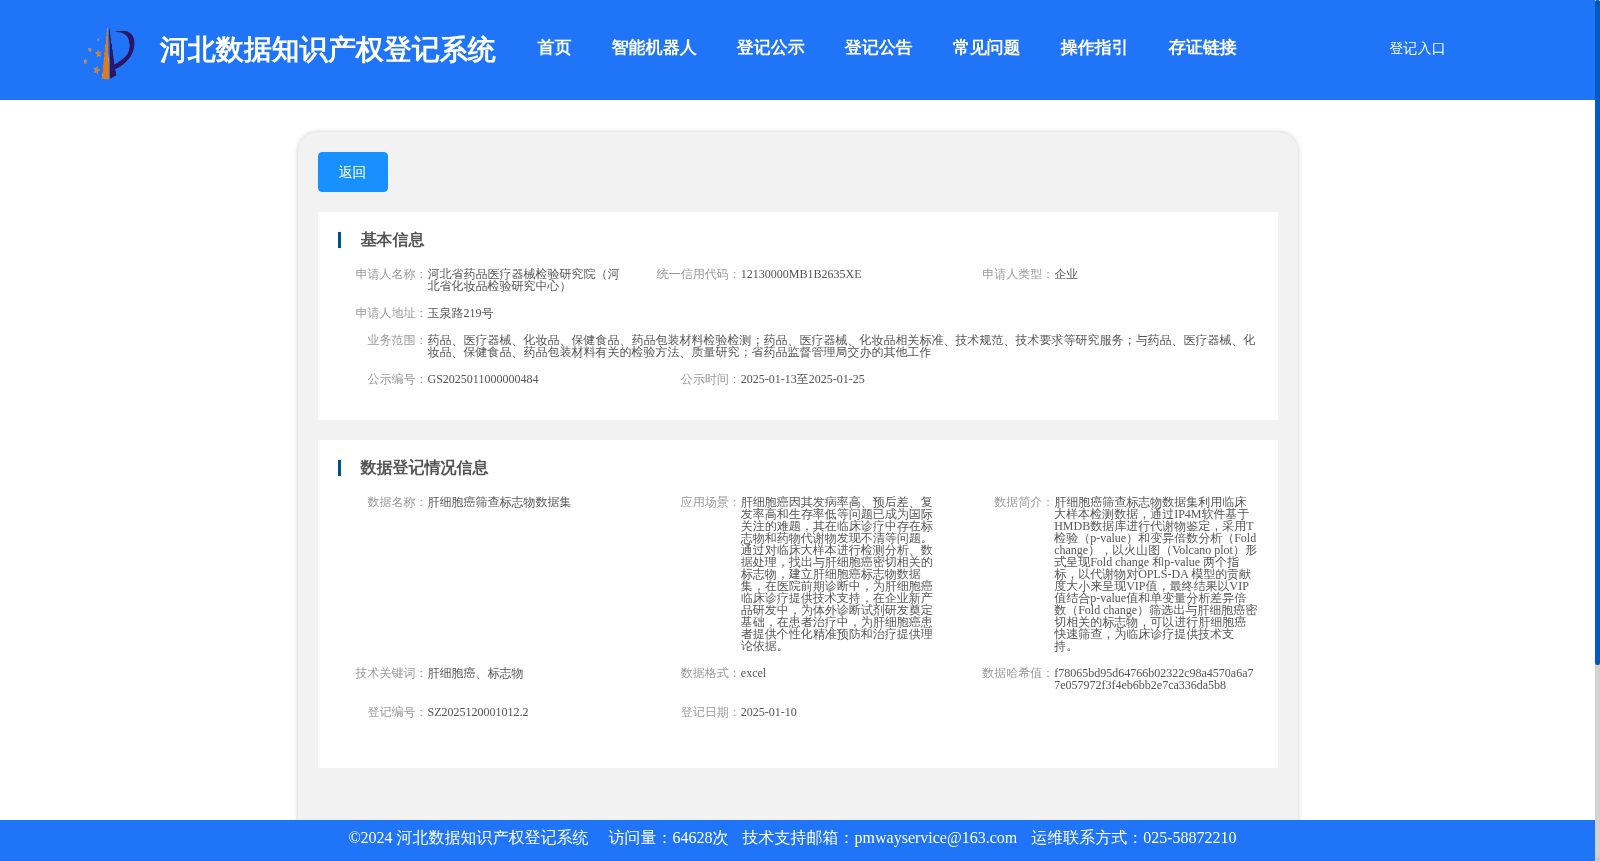Select applicant type value 企业

coord(1066,274)
